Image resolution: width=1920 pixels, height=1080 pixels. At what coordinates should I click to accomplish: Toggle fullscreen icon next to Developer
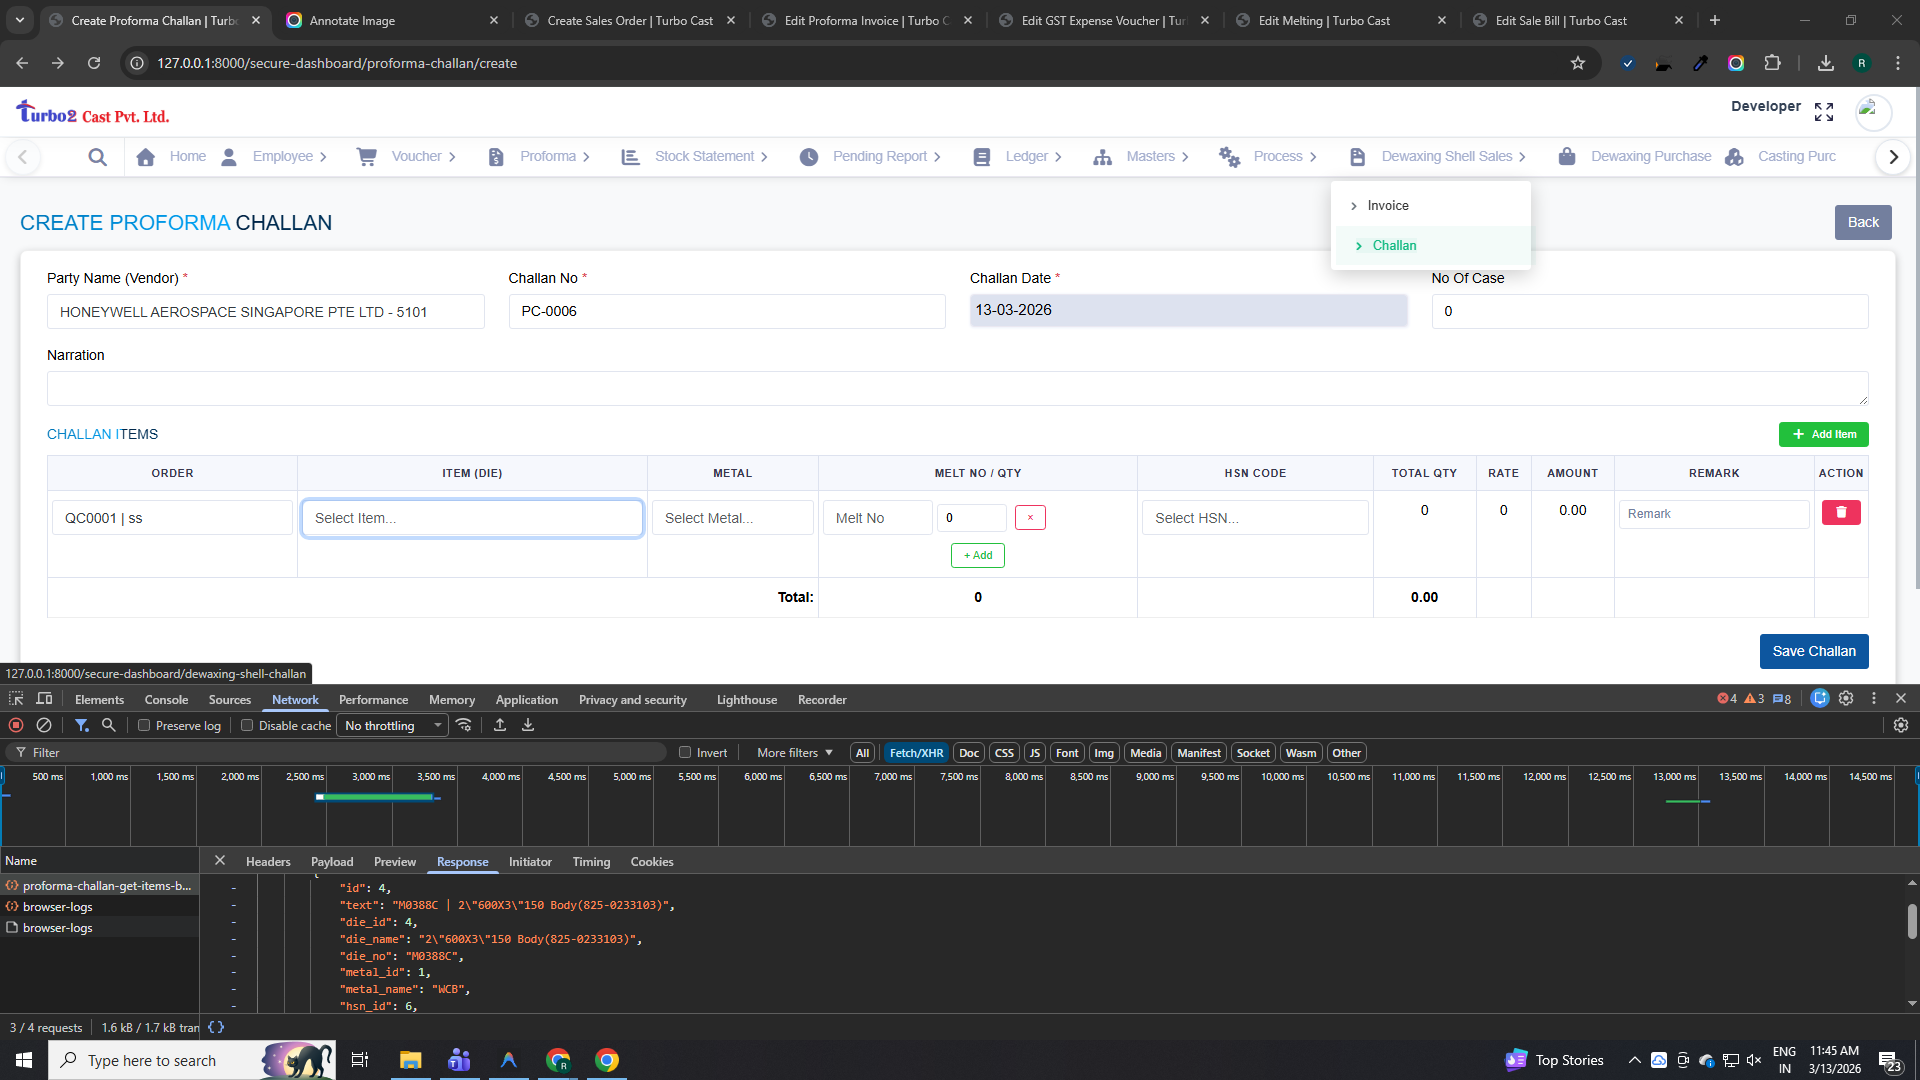1824,112
